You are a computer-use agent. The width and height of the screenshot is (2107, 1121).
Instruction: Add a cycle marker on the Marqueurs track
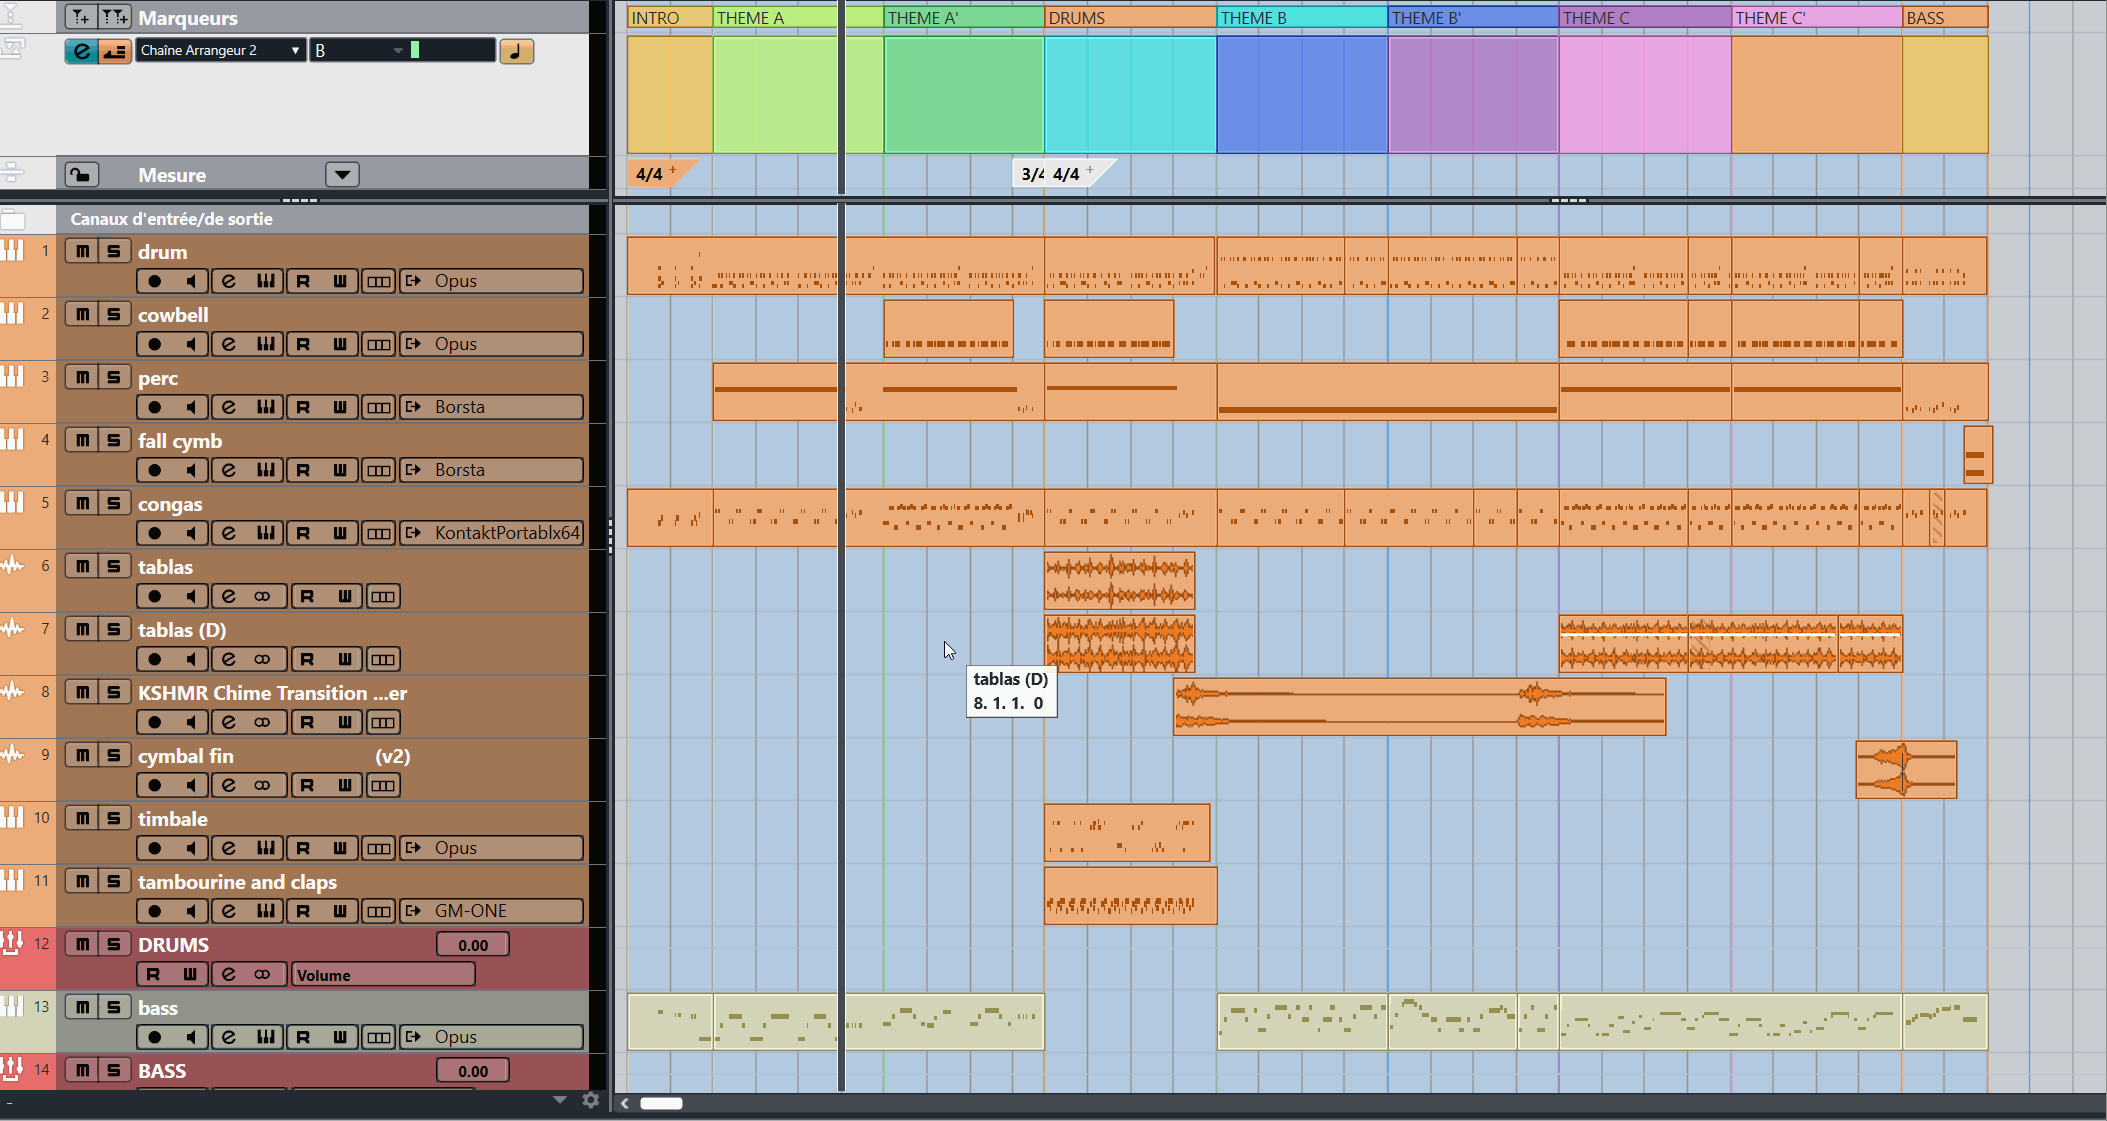(114, 16)
